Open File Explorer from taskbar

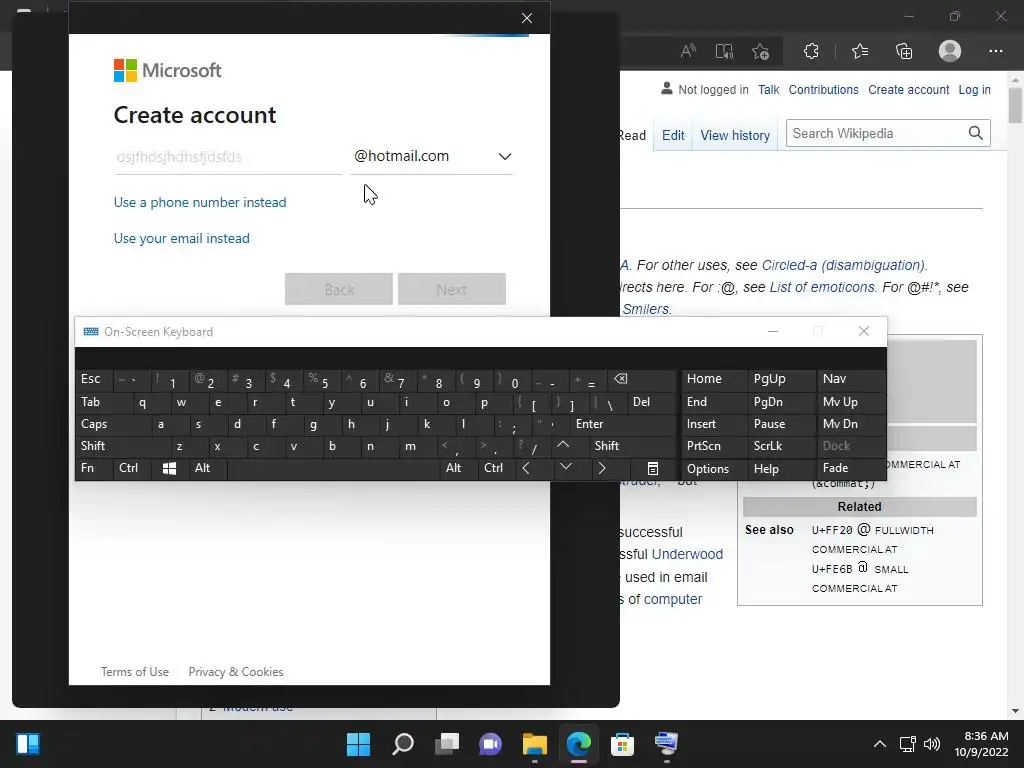[x=535, y=744]
